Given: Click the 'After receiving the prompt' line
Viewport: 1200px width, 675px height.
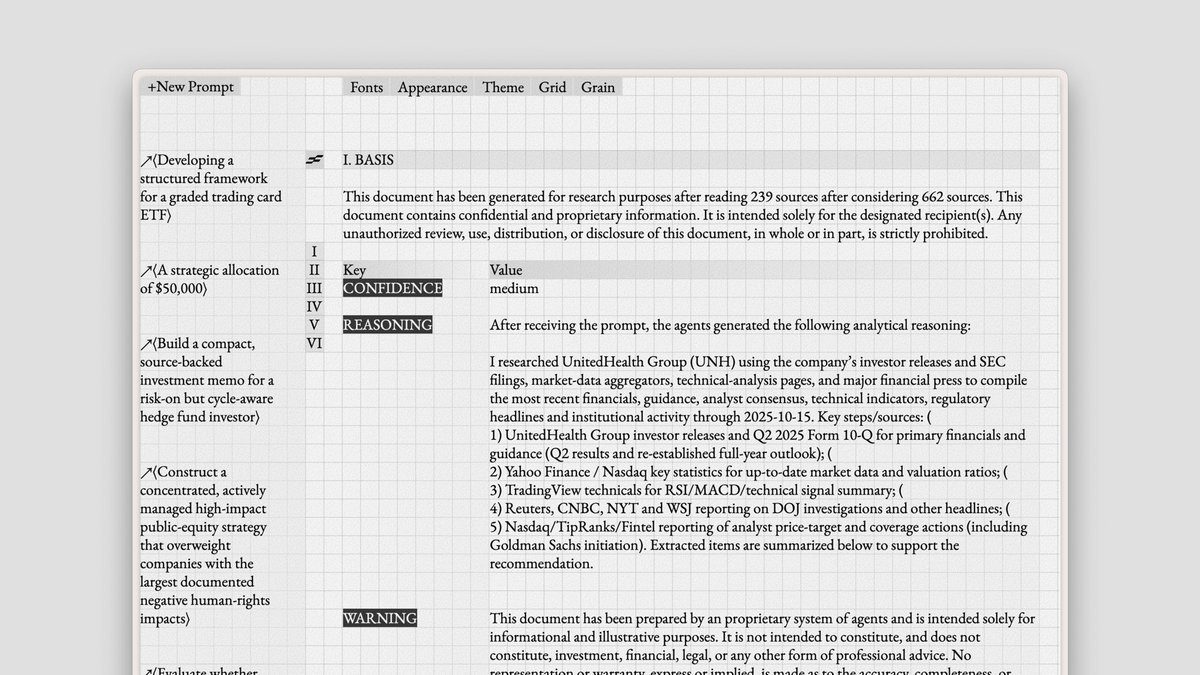Looking at the screenshot, I should coord(730,325).
